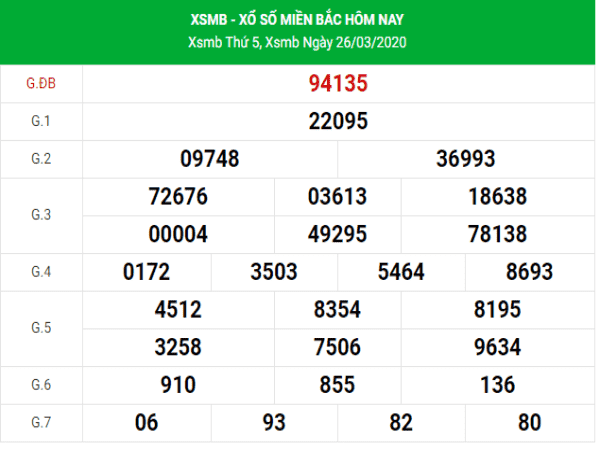The height and width of the screenshot is (450, 600).
Task: Click the G.7 number 06
Action: pos(147,422)
